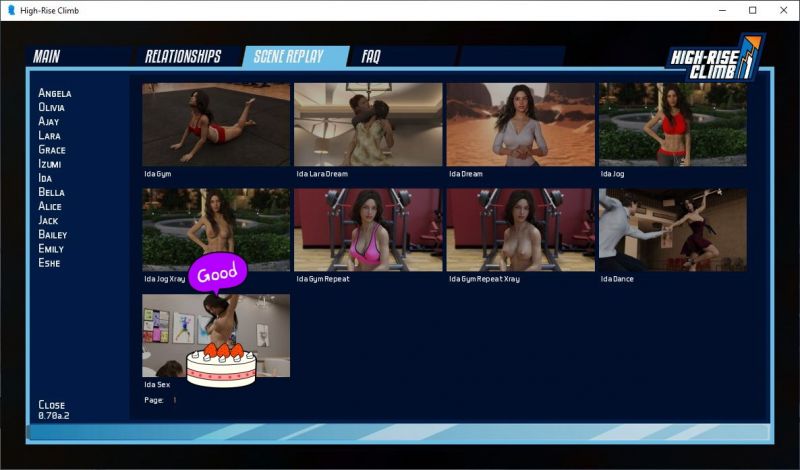Select Eshe in the character list
800x470 pixels.
click(x=49, y=263)
